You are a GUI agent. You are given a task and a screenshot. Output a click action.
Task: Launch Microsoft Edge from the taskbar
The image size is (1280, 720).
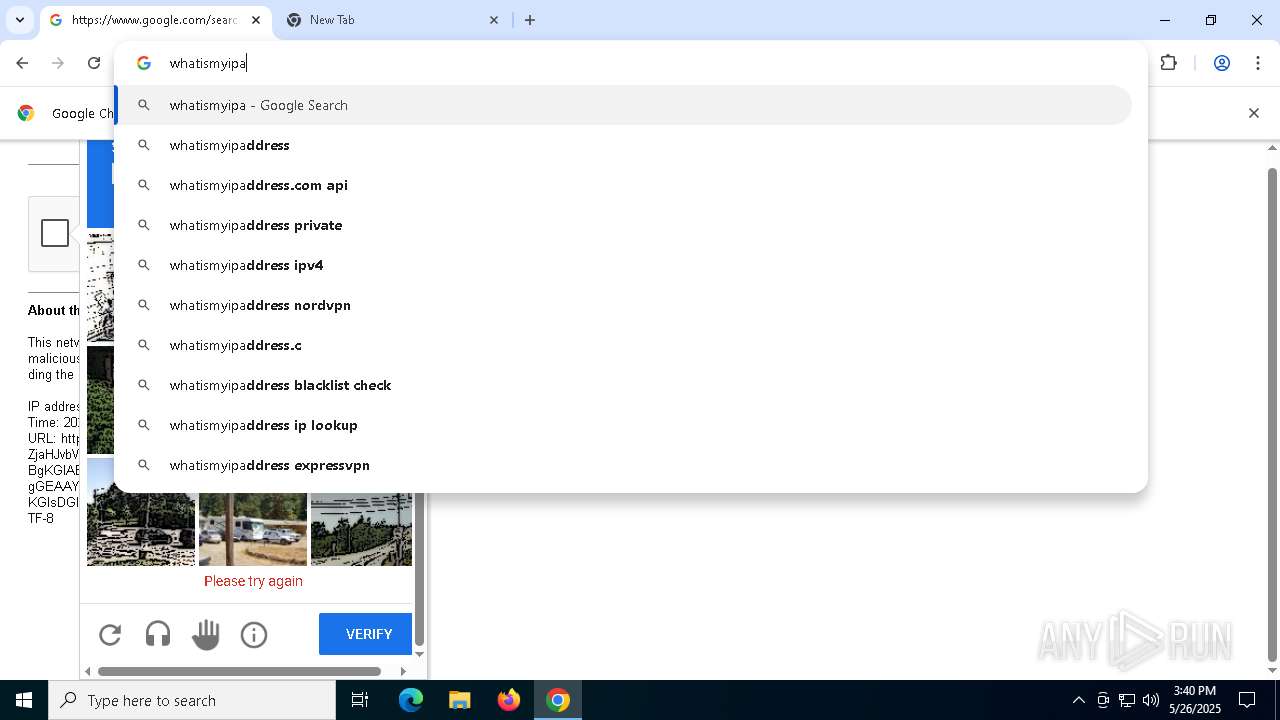pyautogui.click(x=411, y=700)
